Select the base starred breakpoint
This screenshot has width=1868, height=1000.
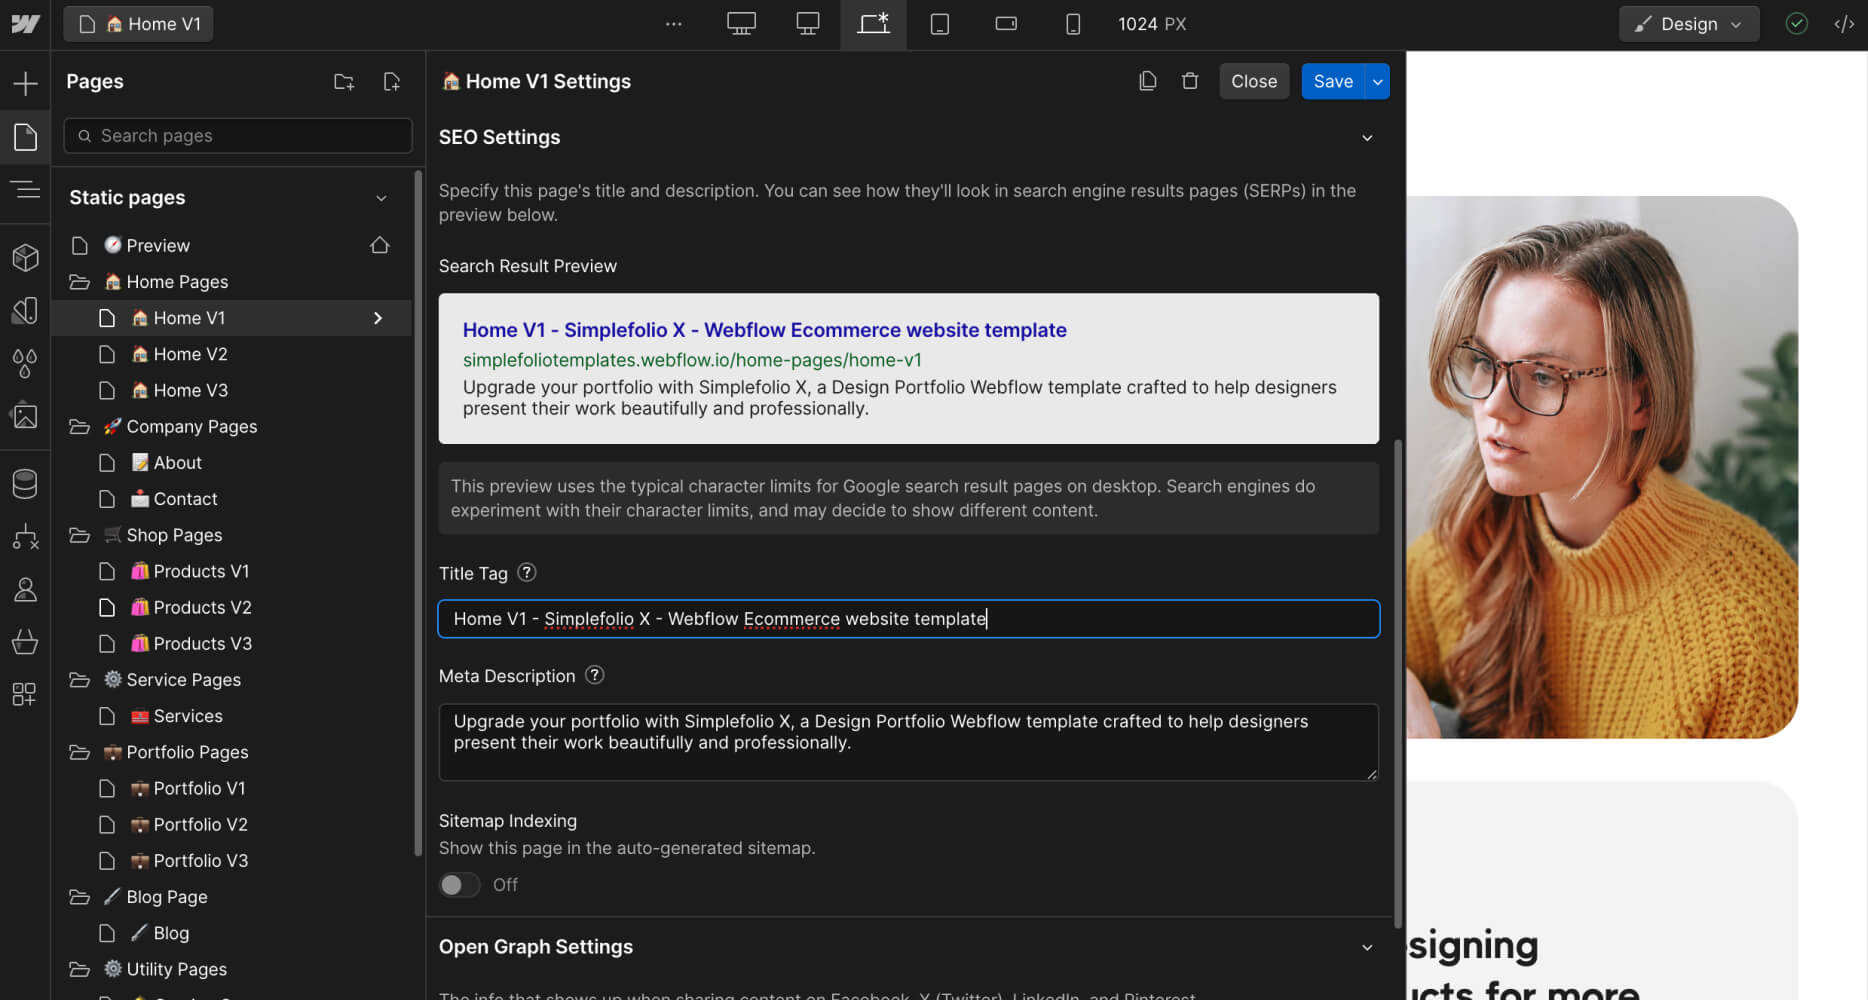873,24
